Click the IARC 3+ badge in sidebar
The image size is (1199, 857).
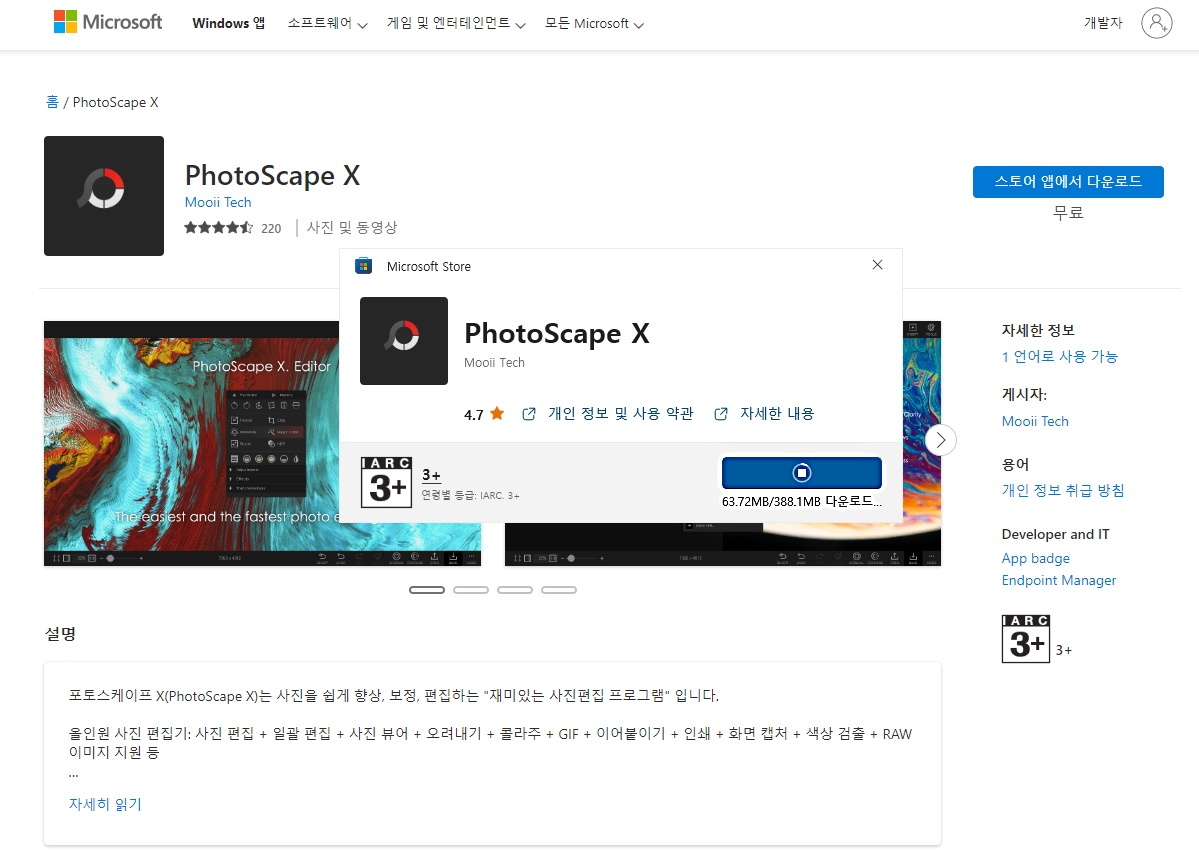coord(1025,638)
